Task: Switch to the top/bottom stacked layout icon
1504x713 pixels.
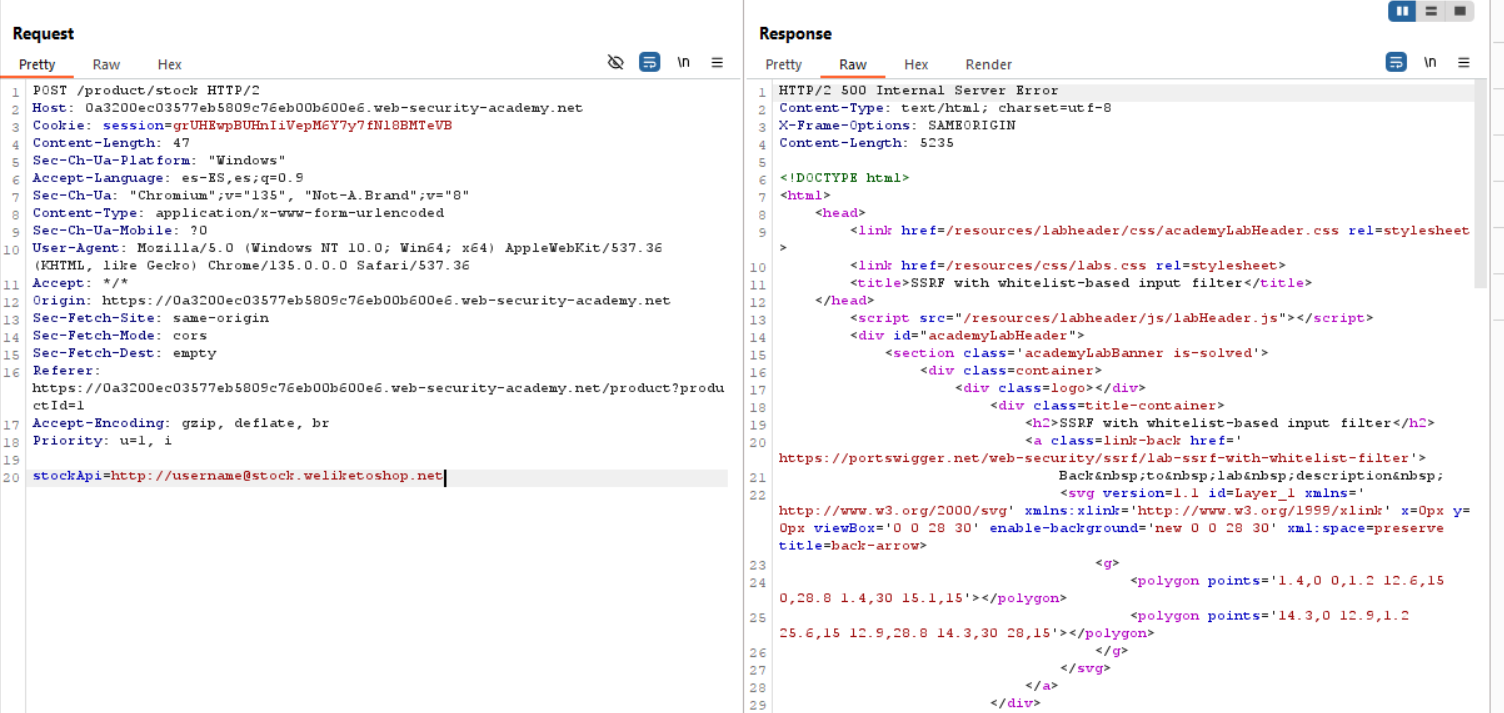Action: pos(1431,11)
